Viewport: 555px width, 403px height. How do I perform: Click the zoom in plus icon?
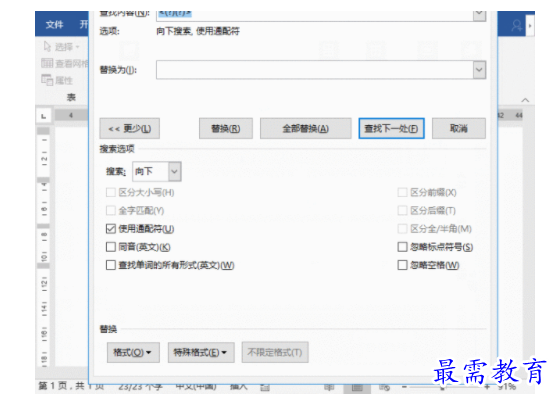pyautogui.click(x=487, y=387)
